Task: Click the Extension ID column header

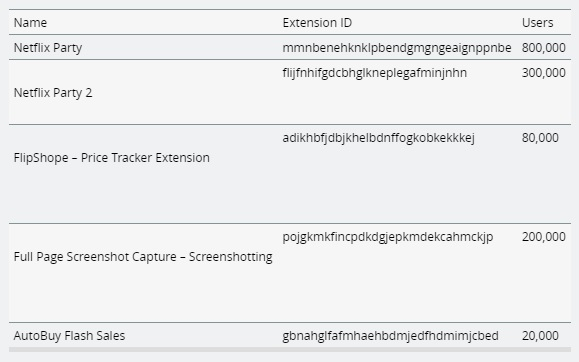Action: click(x=317, y=23)
